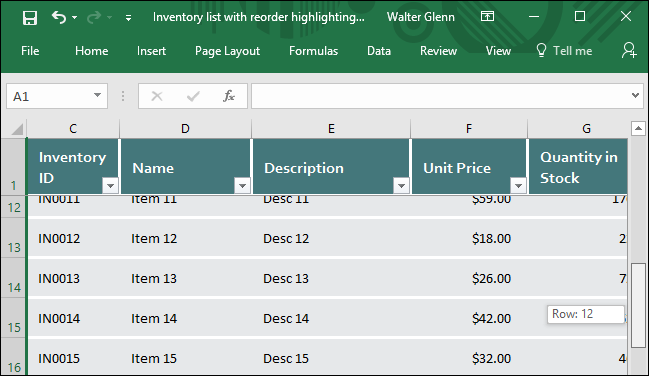649x376 pixels.
Task: Undo the last action with the arrow icon
Action: tap(59, 17)
